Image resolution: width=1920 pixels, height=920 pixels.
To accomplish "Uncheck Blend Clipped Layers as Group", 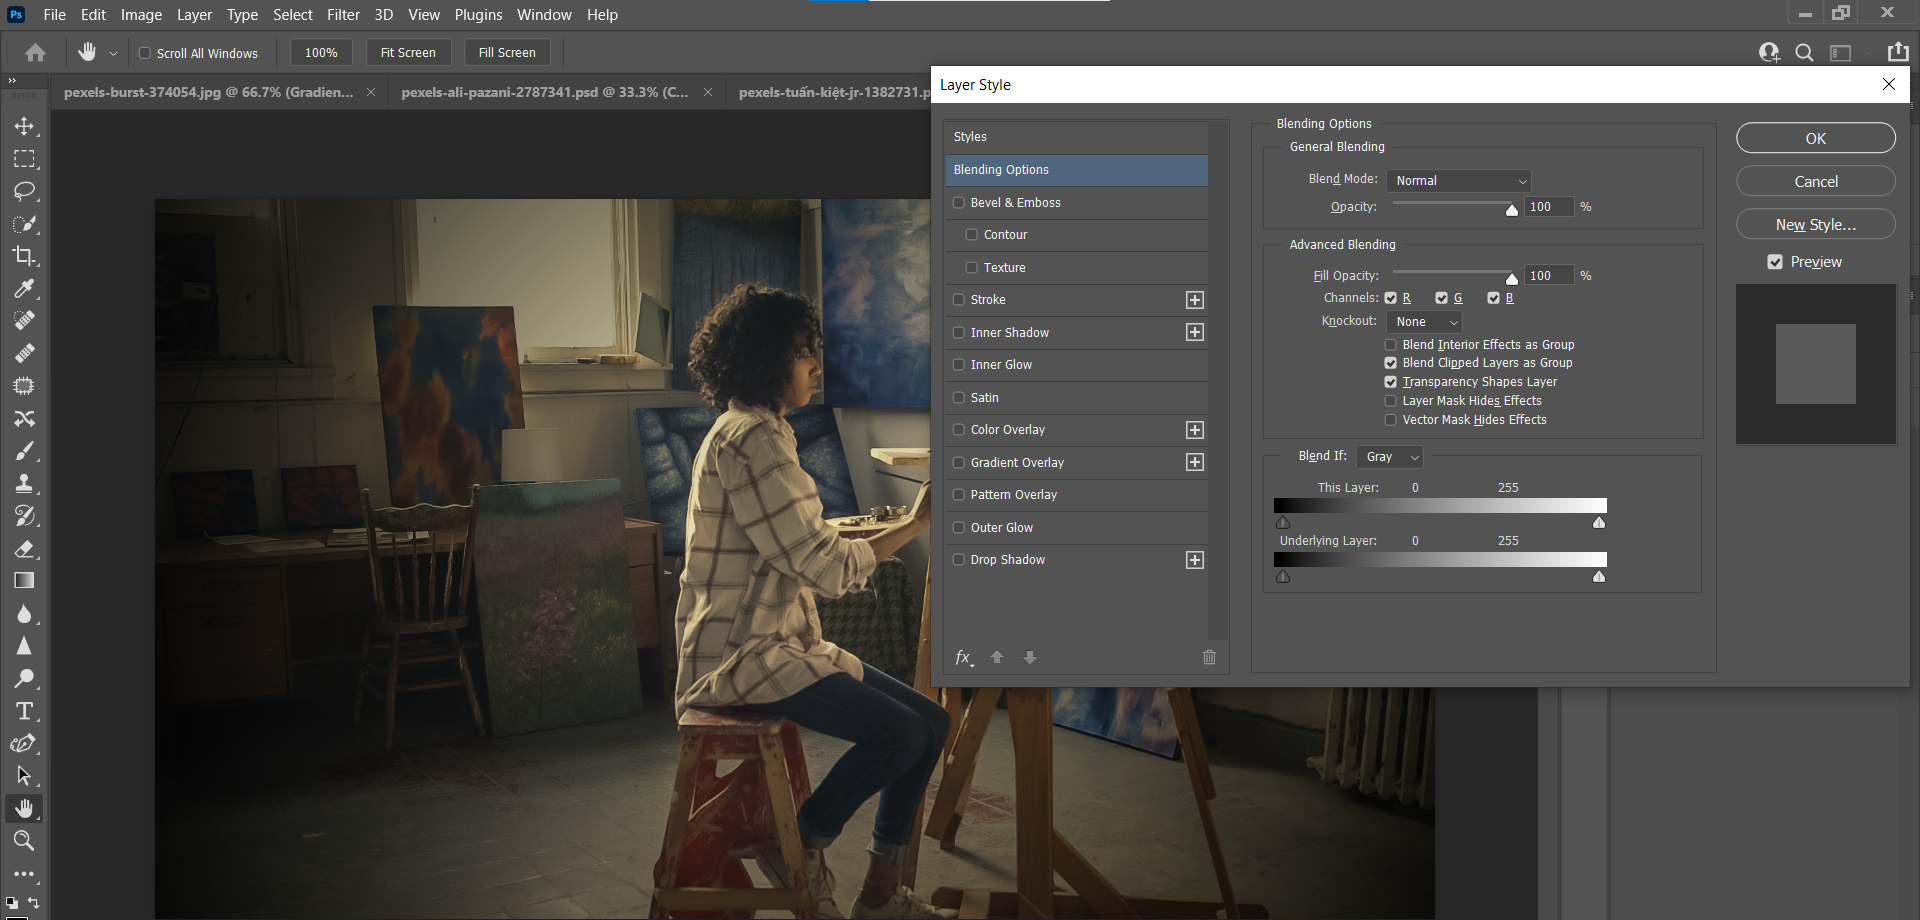I will point(1390,363).
